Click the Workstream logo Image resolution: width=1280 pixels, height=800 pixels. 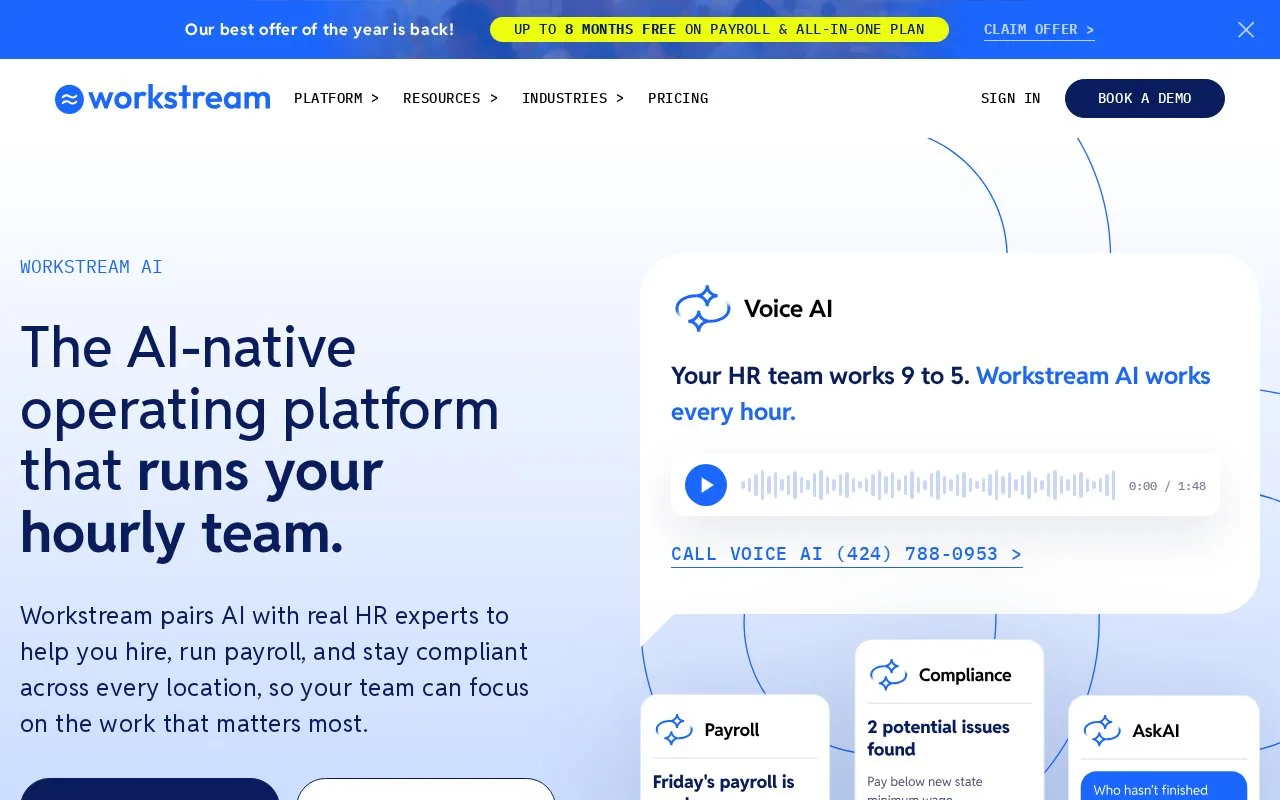[162, 98]
